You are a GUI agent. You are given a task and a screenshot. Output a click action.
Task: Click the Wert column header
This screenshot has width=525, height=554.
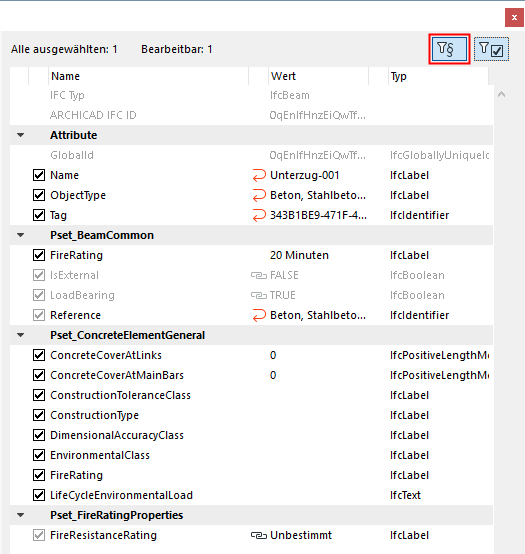click(318, 76)
